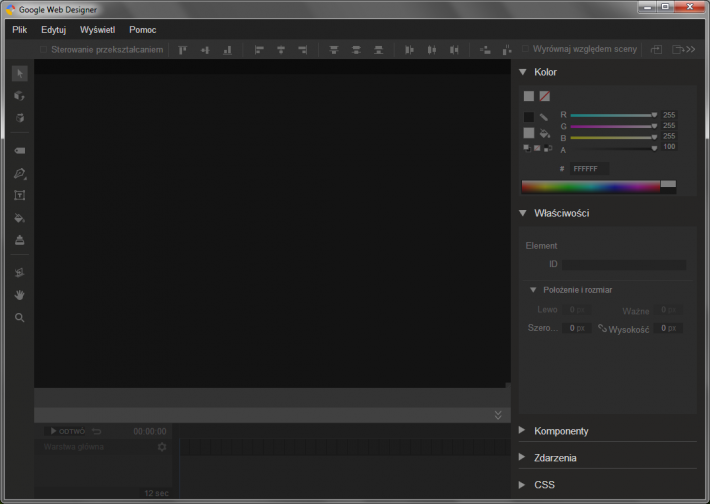Select the 3D object rotate tool

[x=19, y=96]
